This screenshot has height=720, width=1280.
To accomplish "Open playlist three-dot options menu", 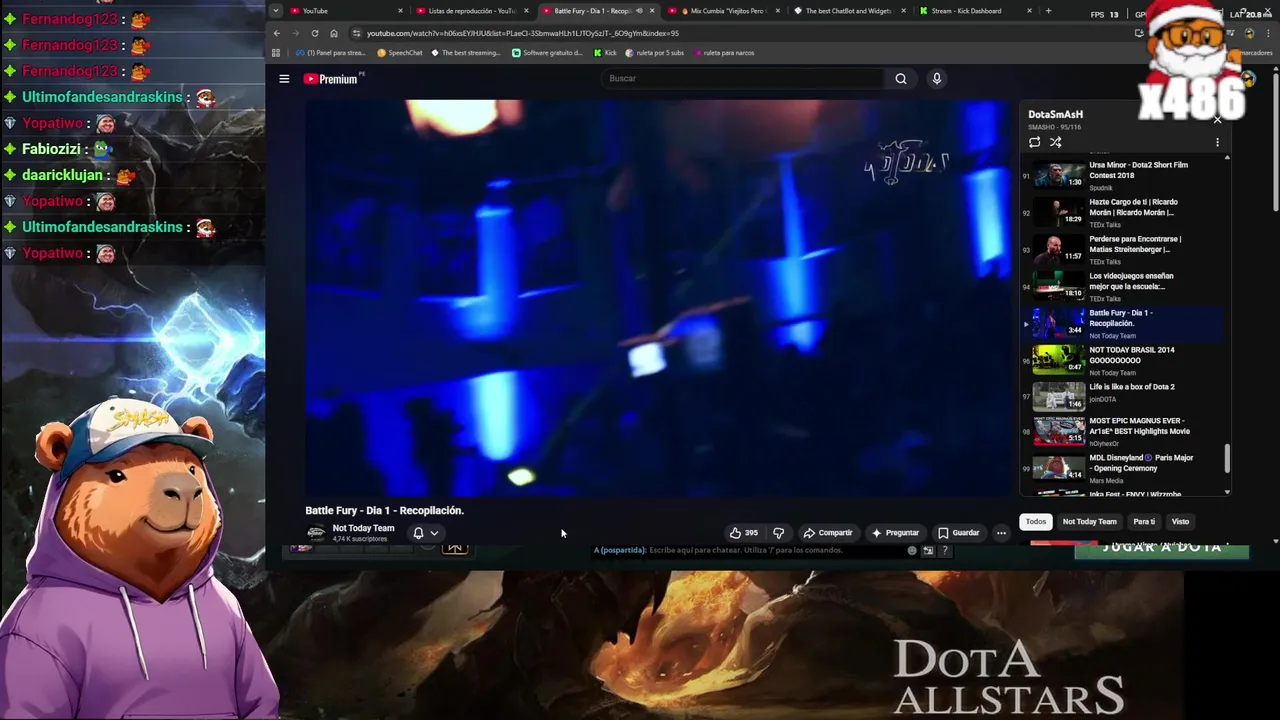I will [x=1217, y=142].
